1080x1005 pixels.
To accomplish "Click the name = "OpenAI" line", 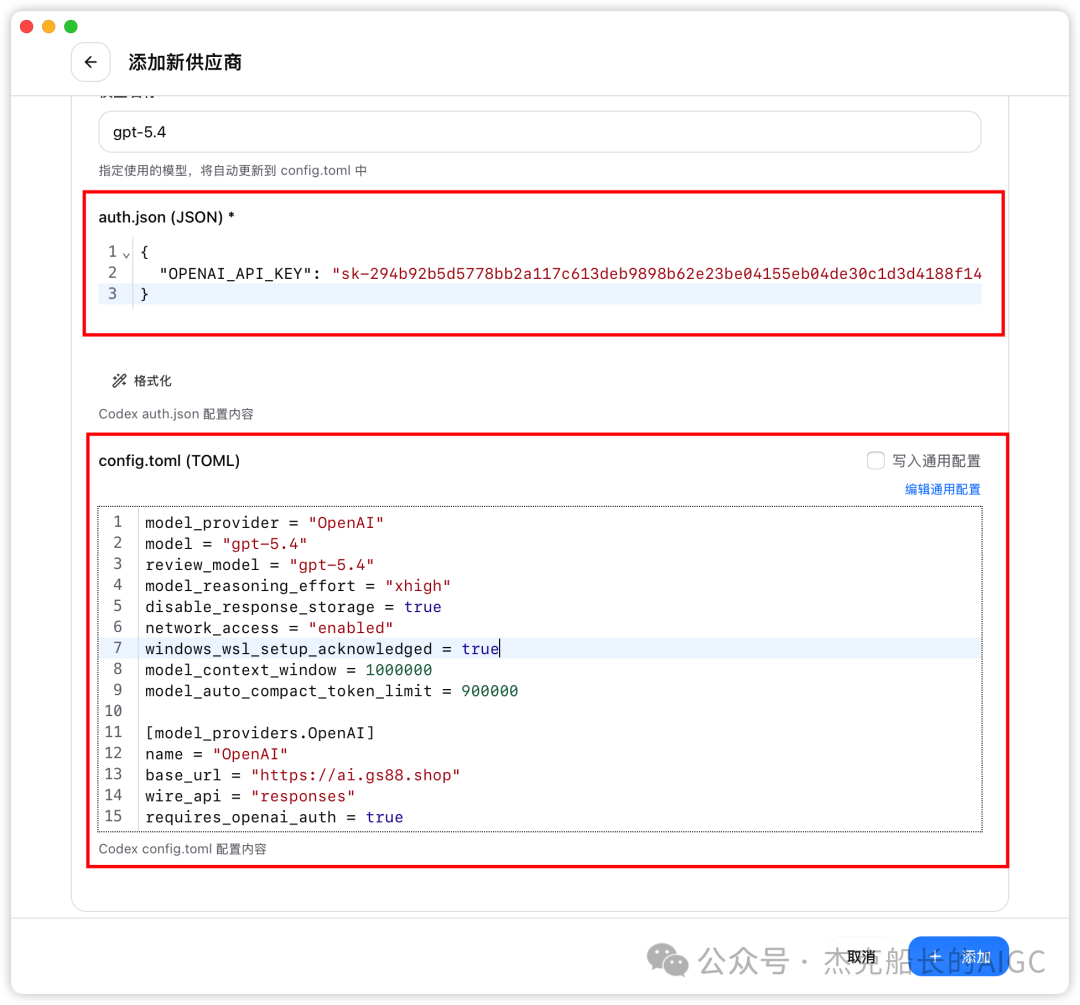I will tap(216, 754).
